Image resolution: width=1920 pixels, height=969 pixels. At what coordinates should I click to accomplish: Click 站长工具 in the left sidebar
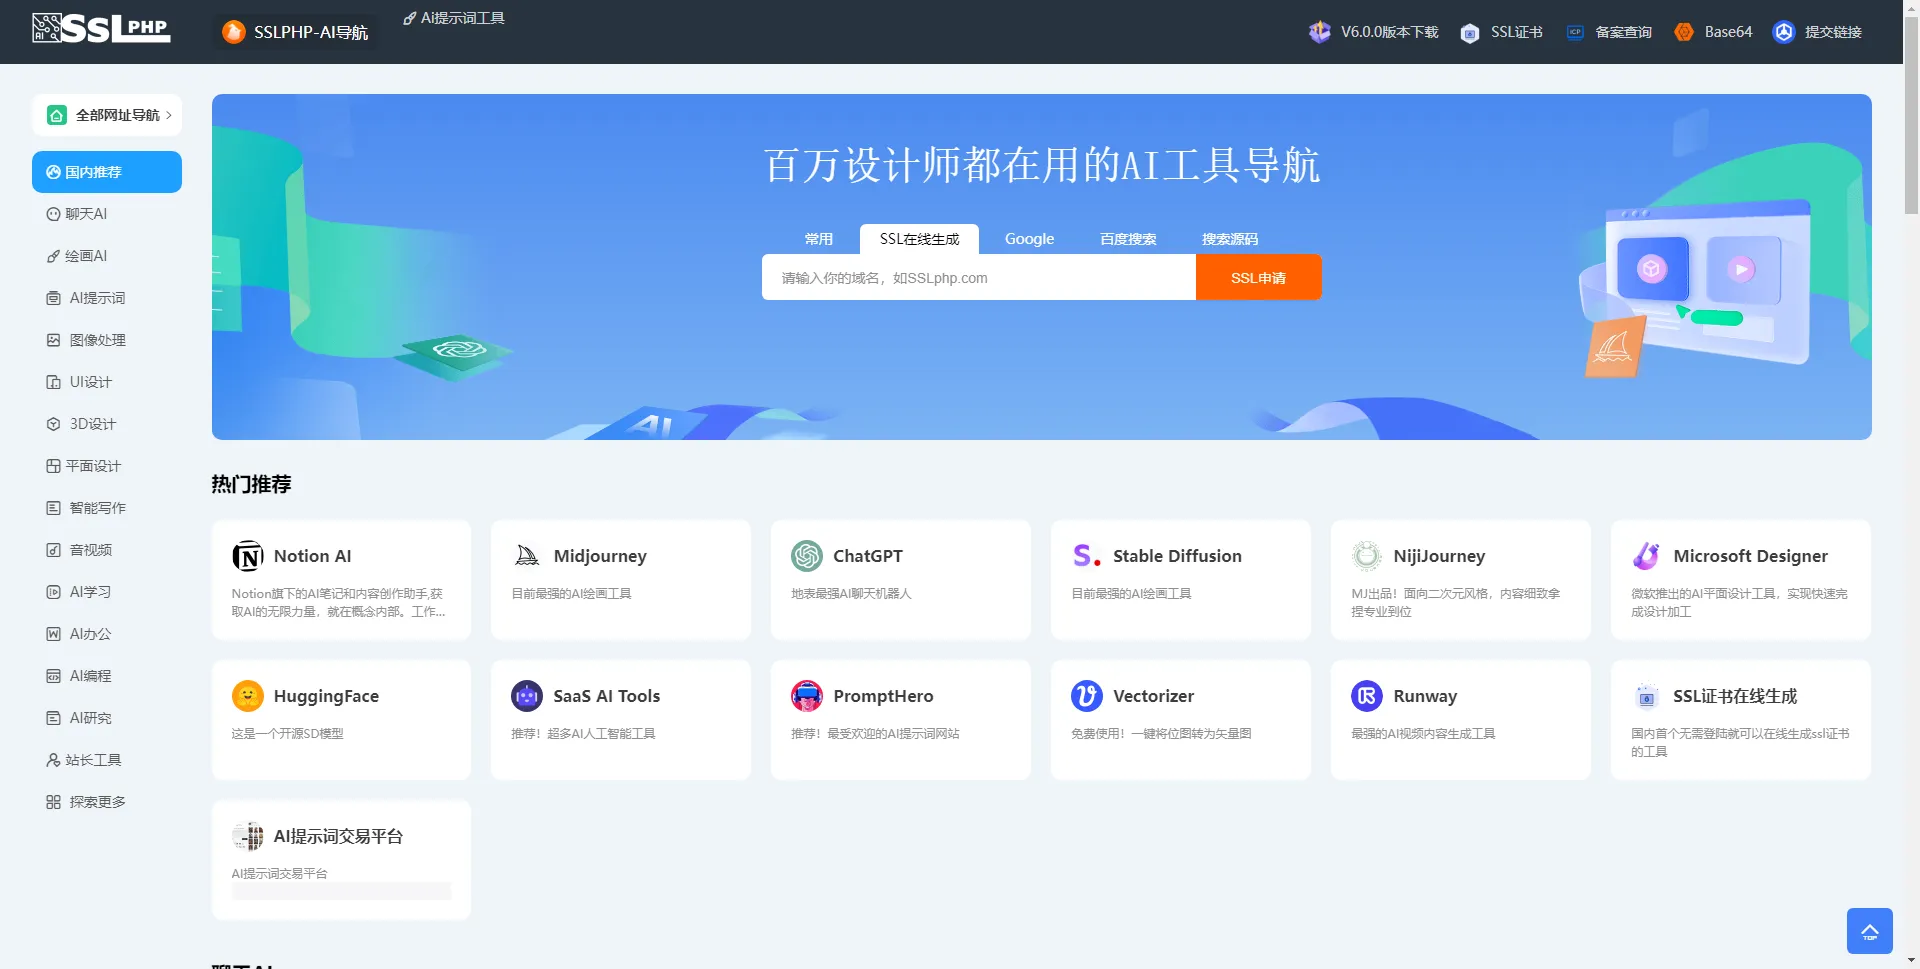click(92, 760)
